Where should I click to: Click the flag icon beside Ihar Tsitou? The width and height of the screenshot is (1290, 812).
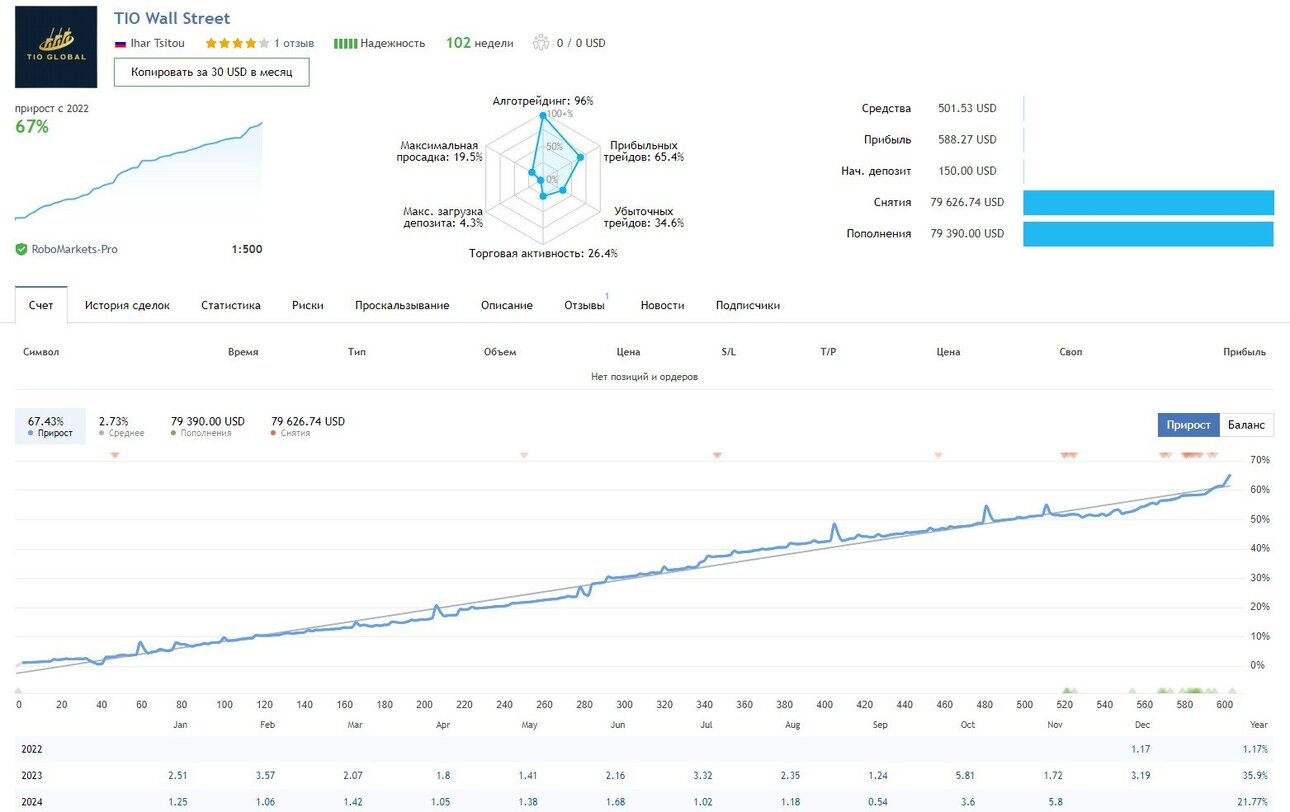pyautogui.click(x=120, y=44)
